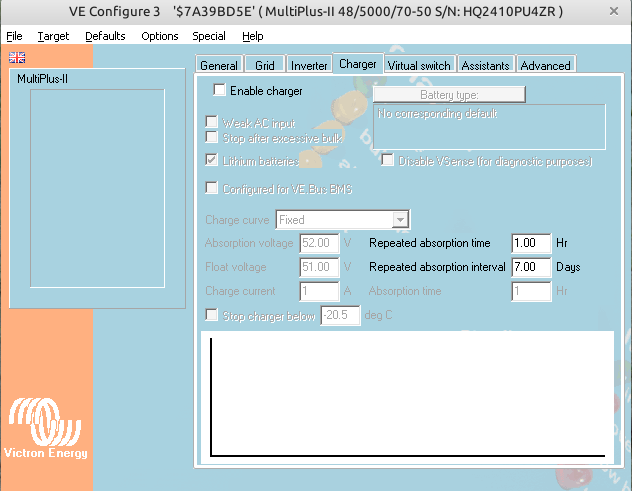Open the Special menu
The width and height of the screenshot is (632, 491).
point(209,36)
